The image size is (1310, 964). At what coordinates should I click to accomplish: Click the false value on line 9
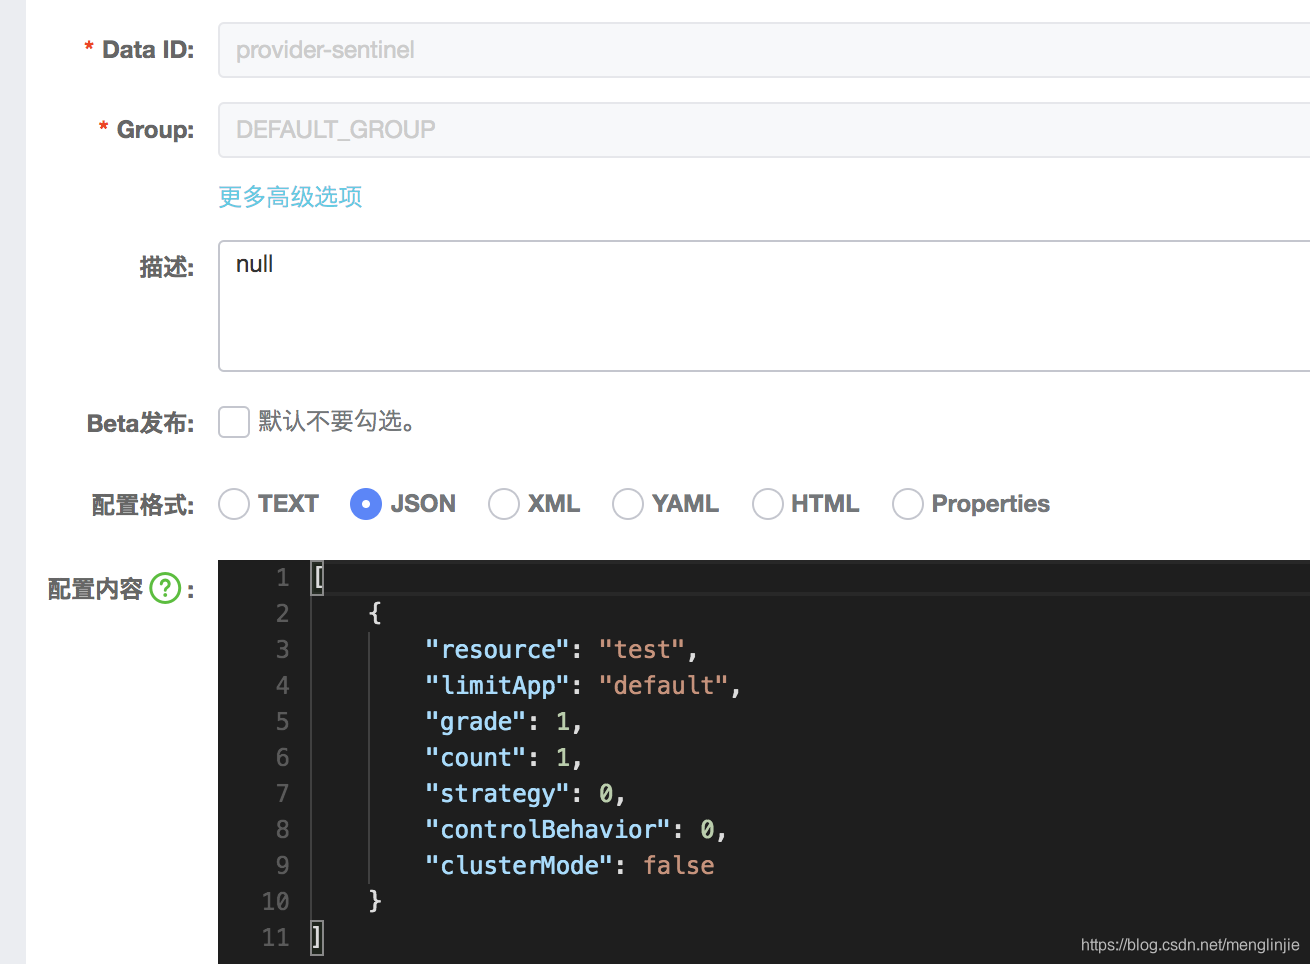click(679, 866)
